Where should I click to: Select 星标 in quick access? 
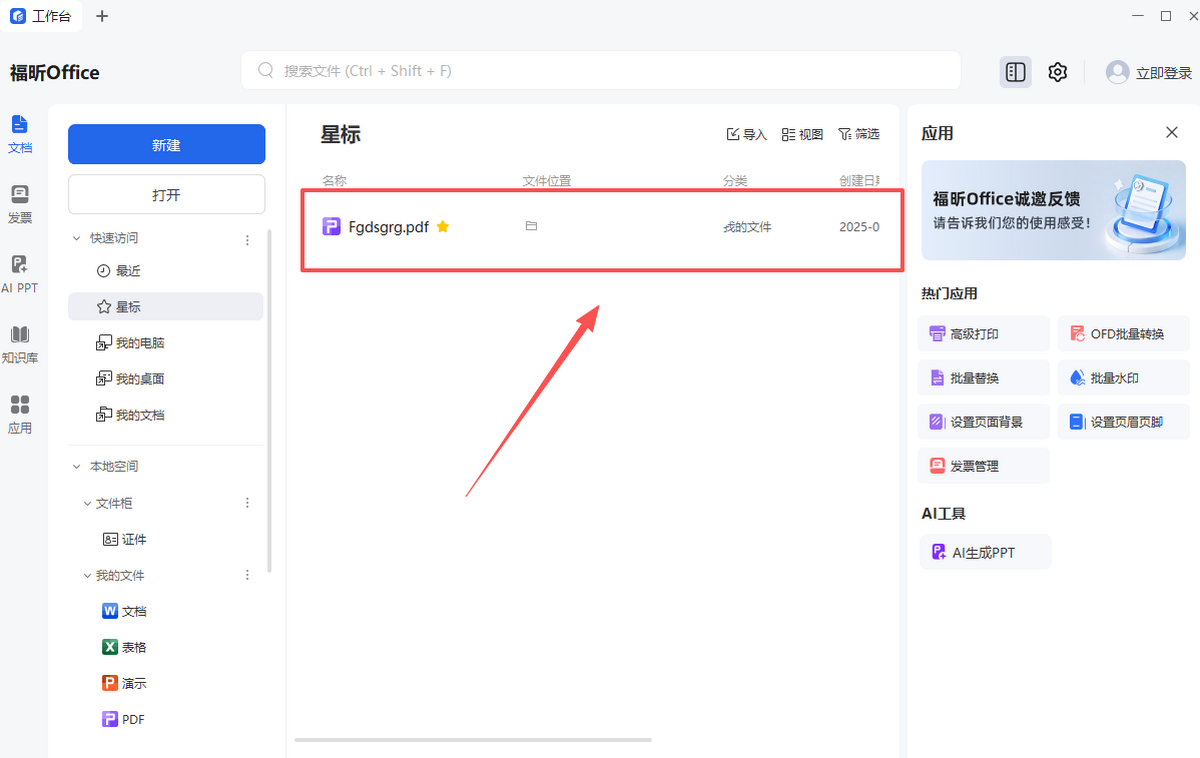click(x=165, y=307)
